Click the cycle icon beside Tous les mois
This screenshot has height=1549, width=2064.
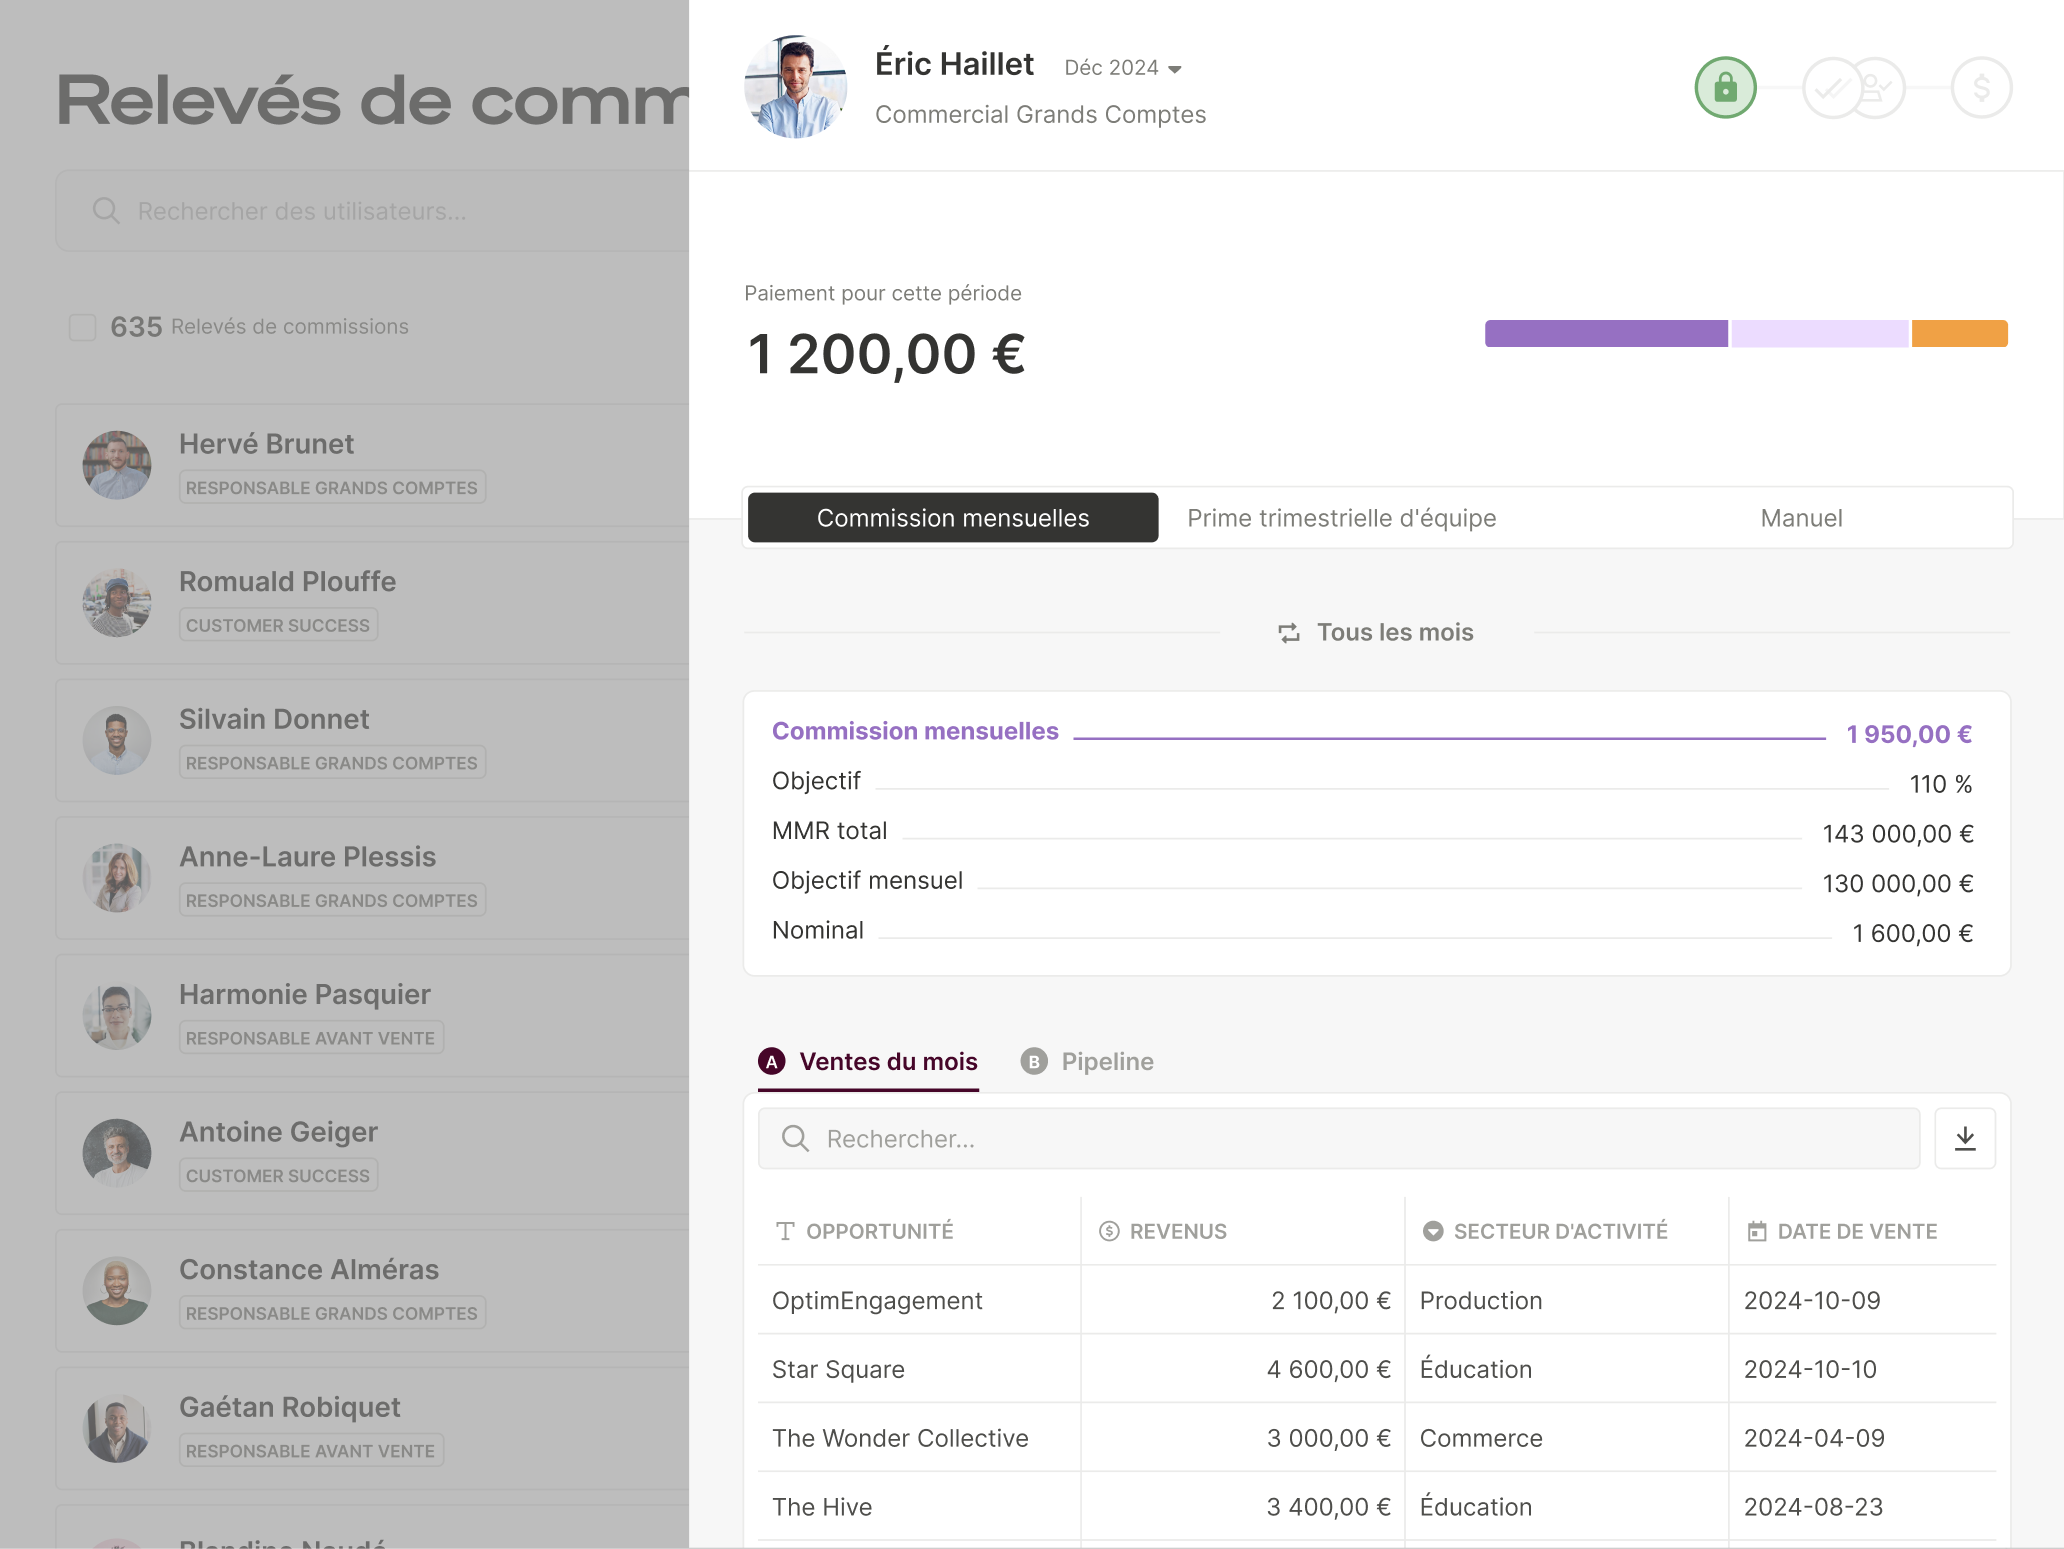[1288, 632]
